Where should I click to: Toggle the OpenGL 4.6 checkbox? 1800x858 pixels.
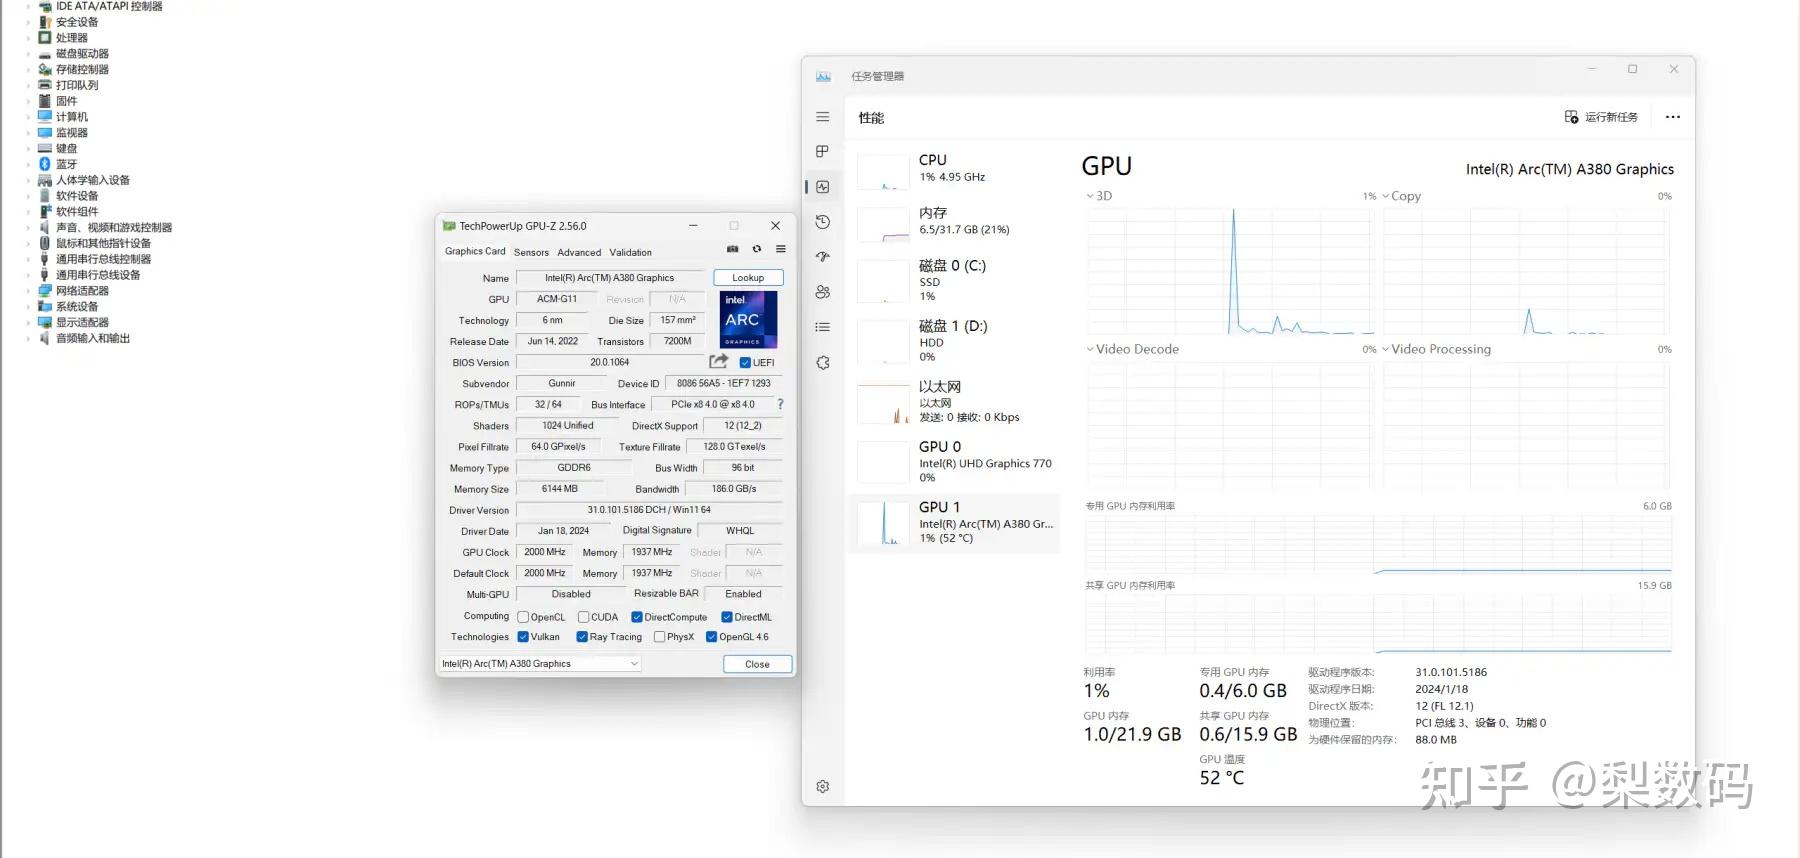(x=712, y=637)
